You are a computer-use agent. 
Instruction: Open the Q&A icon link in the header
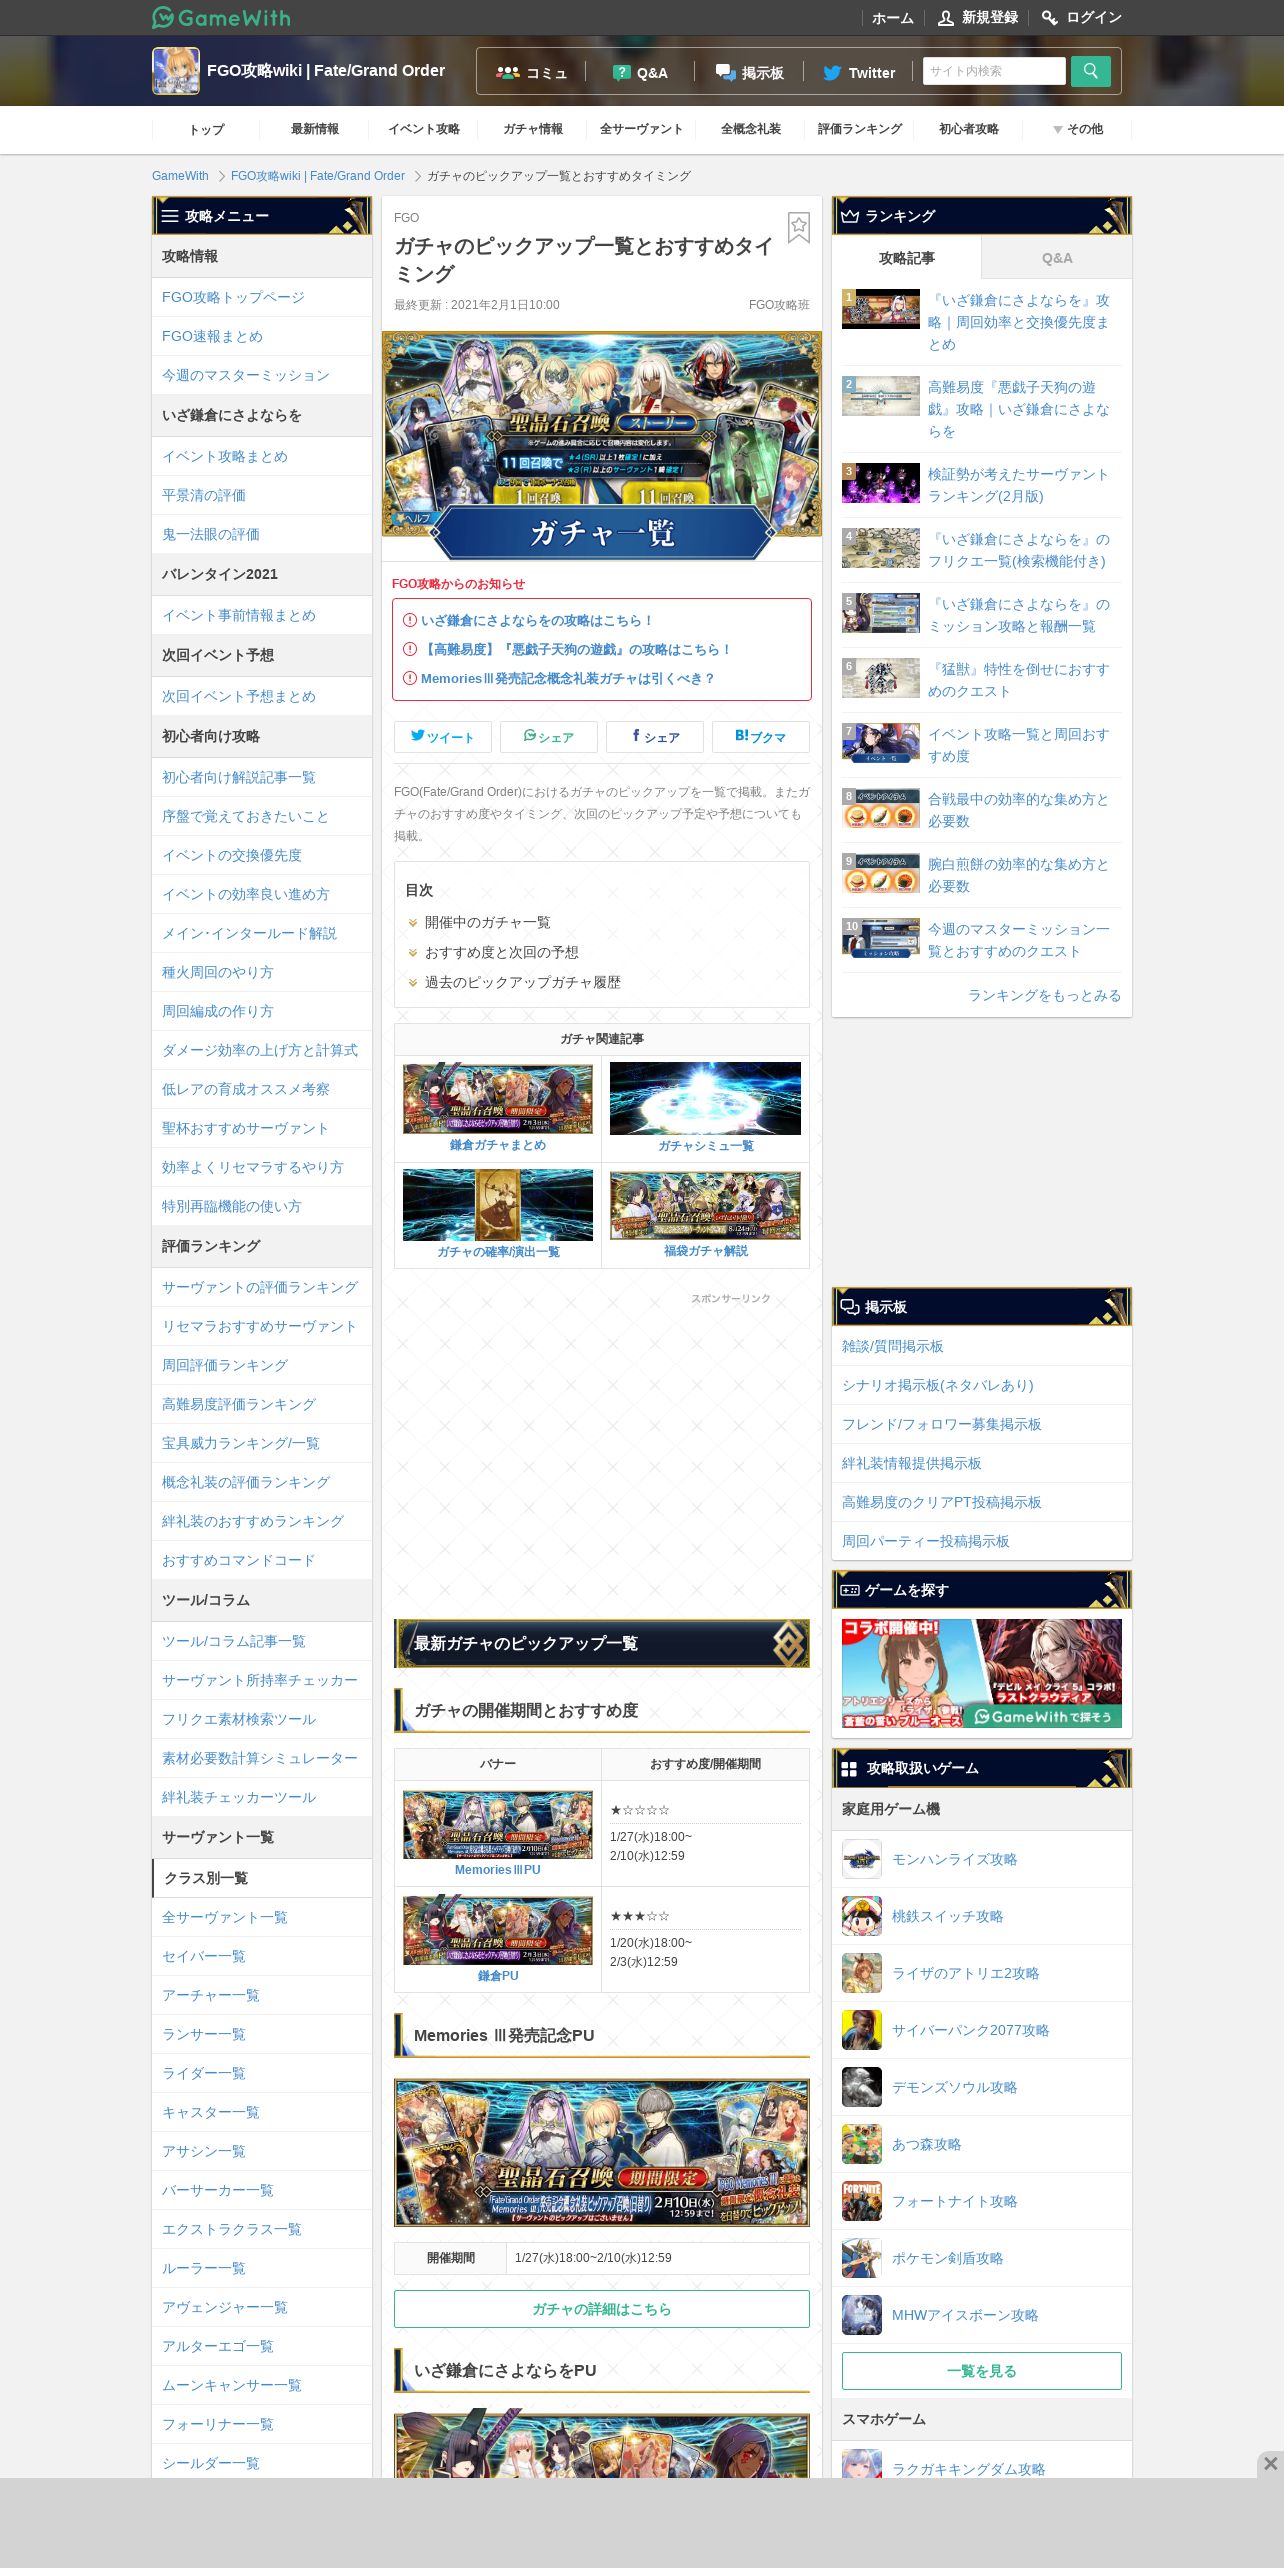[x=640, y=72]
